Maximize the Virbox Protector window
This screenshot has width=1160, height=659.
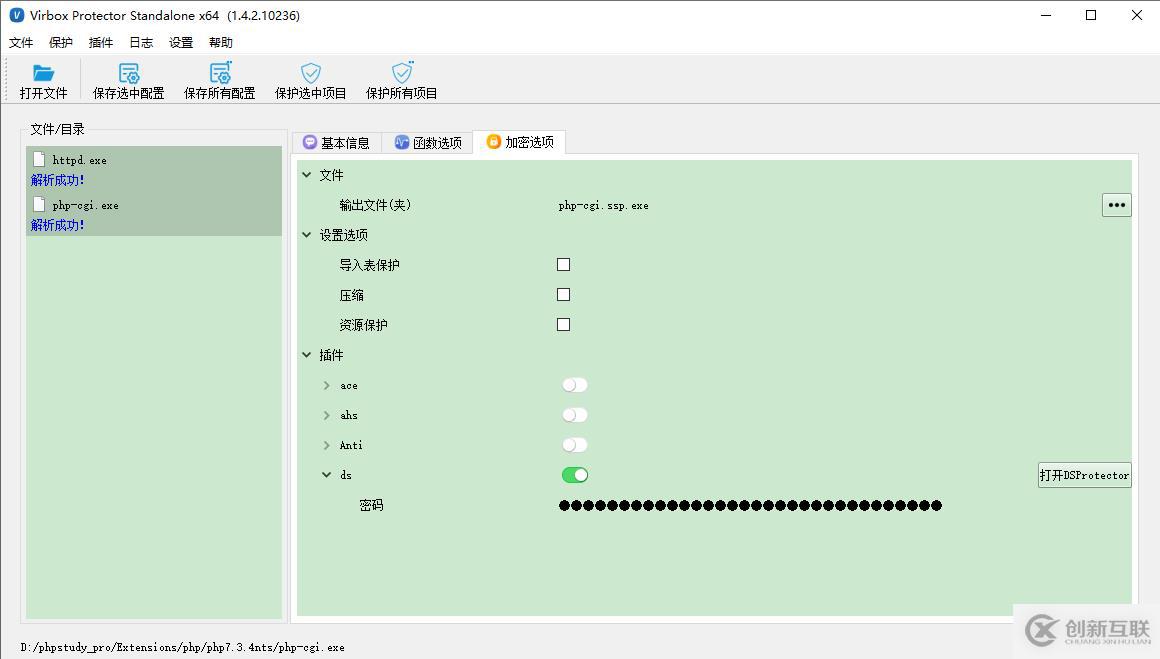(1090, 15)
